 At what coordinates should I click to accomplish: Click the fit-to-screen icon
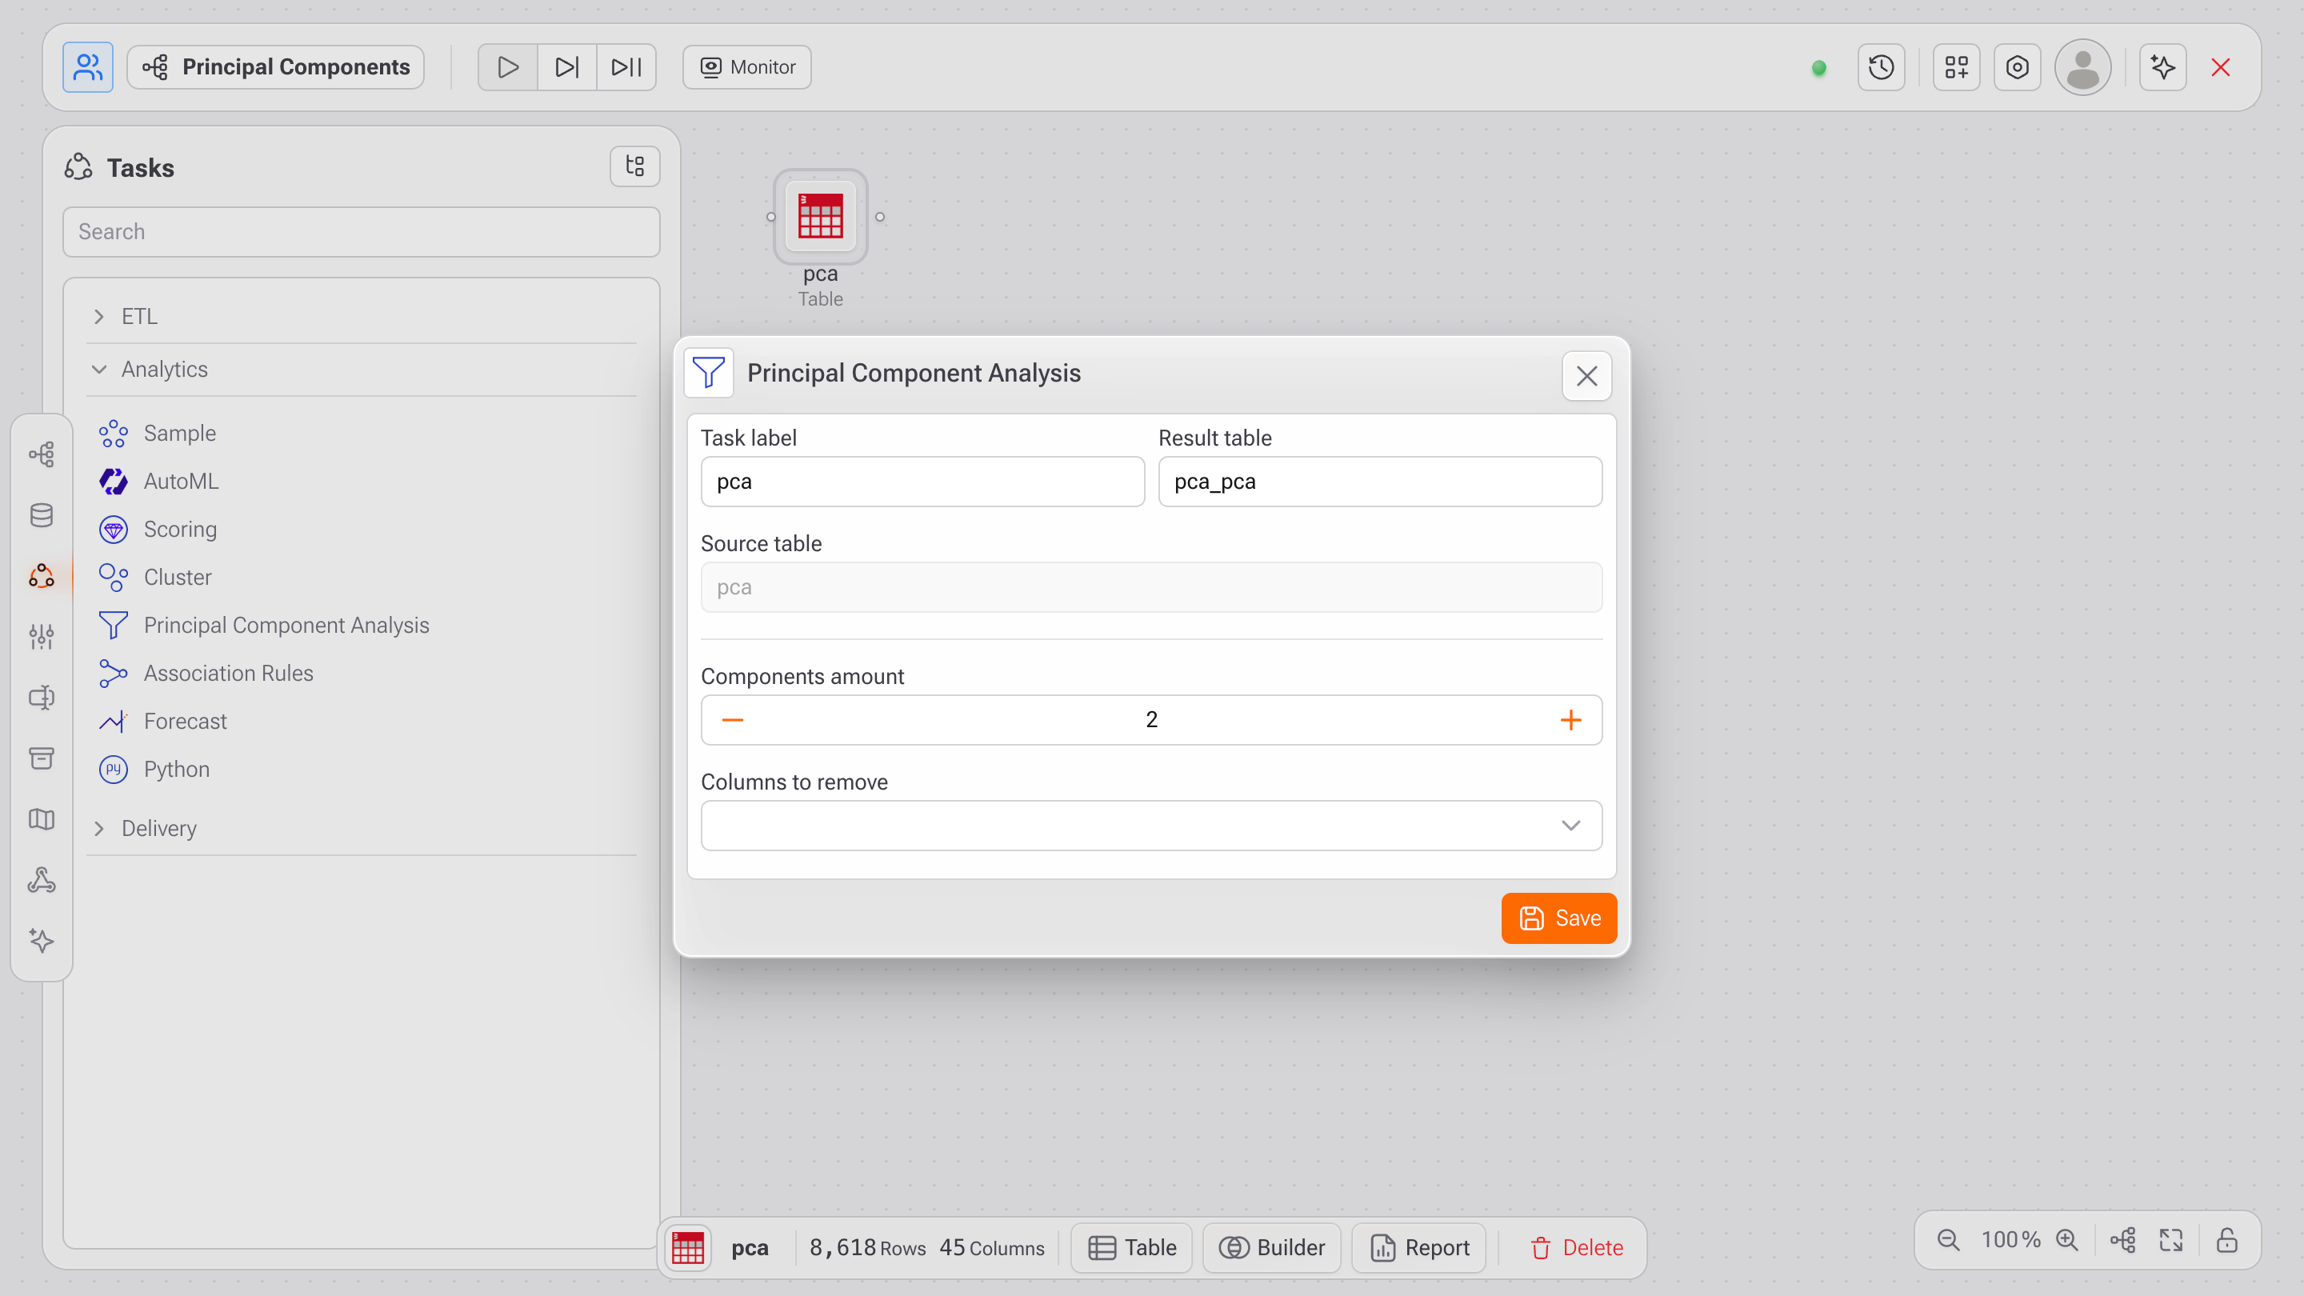point(2171,1240)
